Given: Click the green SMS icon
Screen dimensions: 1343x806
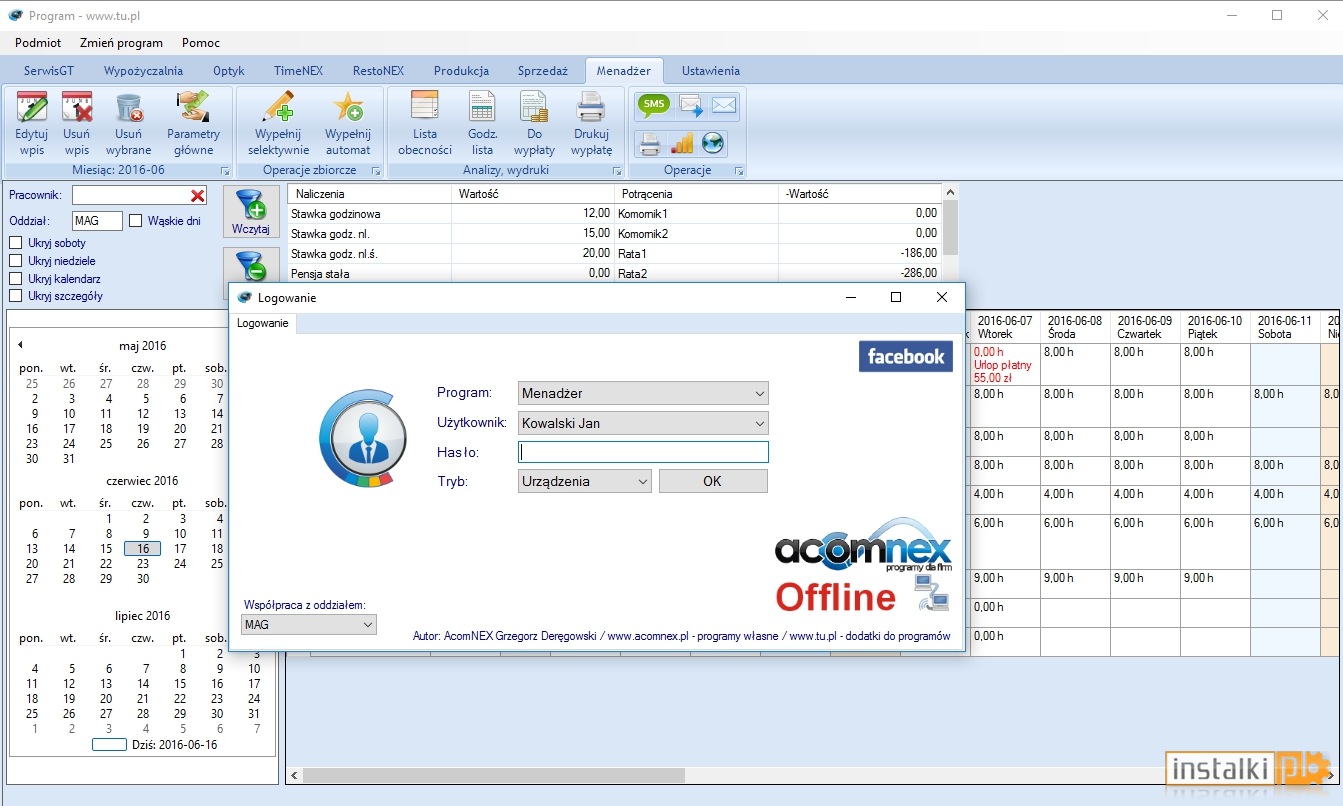Looking at the screenshot, I should pyautogui.click(x=654, y=105).
